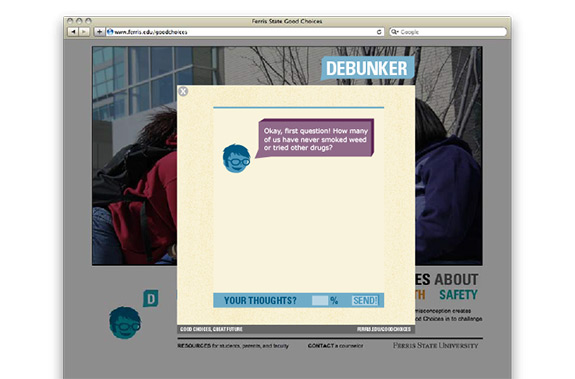This screenshot has height=379, width=575.
Task: Focus the percentage answer field
Action: click(320, 301)
